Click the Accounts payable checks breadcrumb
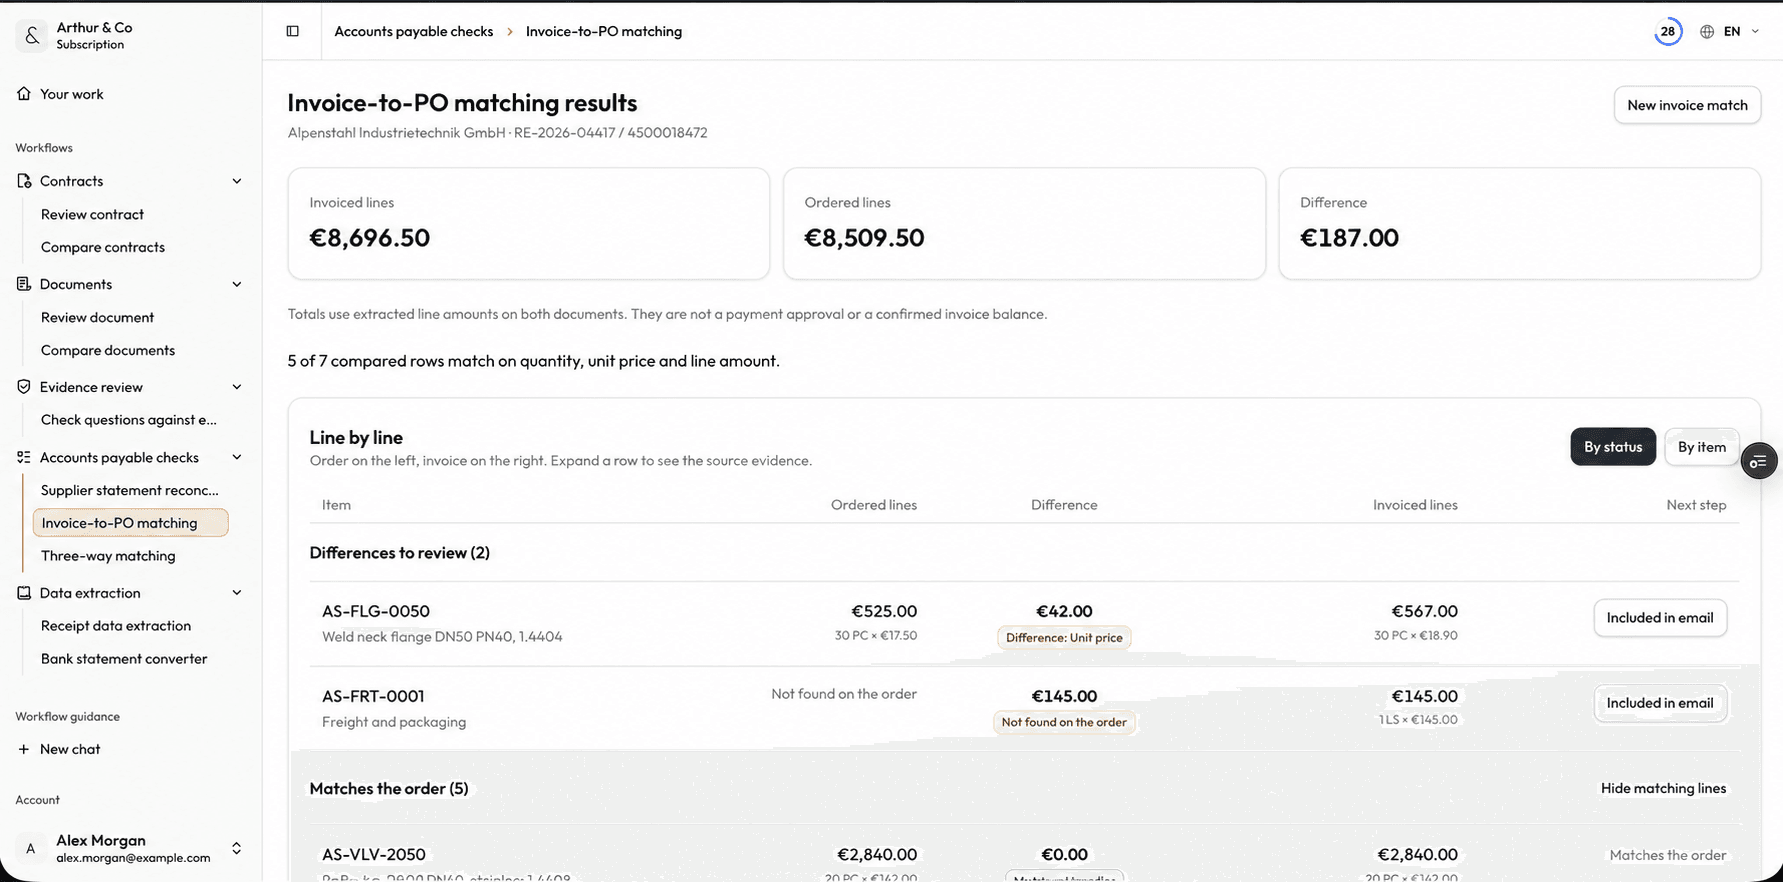This screenshot has width=1783, height=882. [414, 31]
